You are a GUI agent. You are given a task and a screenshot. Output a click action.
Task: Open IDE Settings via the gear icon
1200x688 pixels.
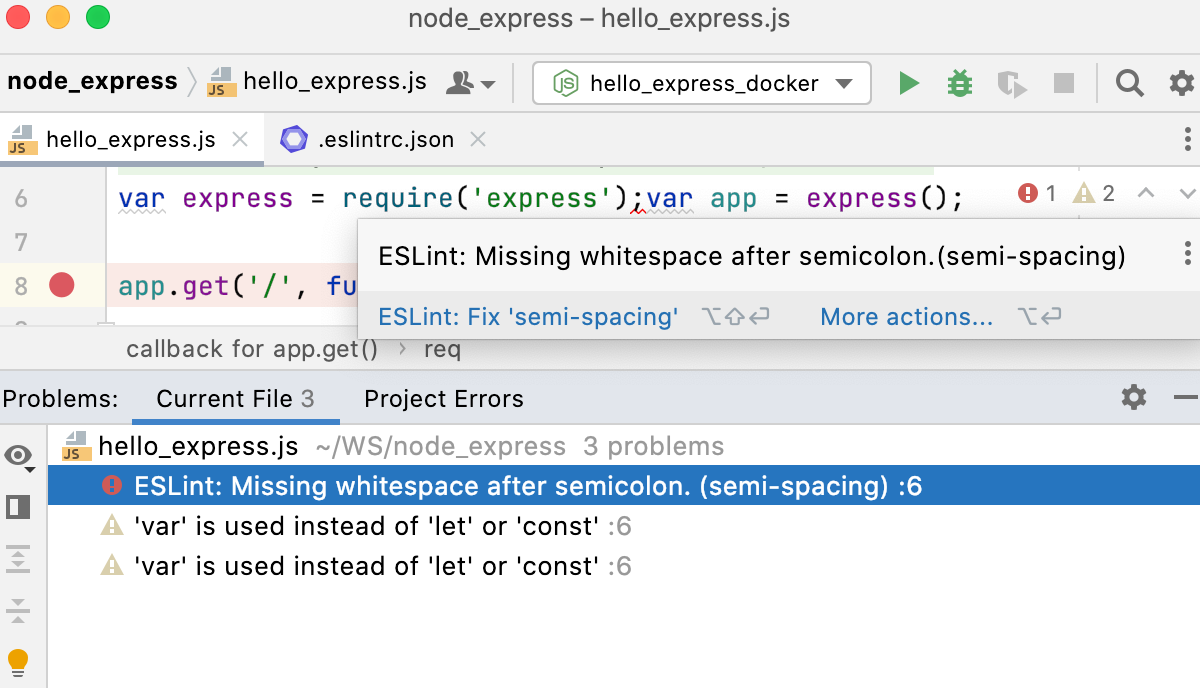click(1181, 83)
